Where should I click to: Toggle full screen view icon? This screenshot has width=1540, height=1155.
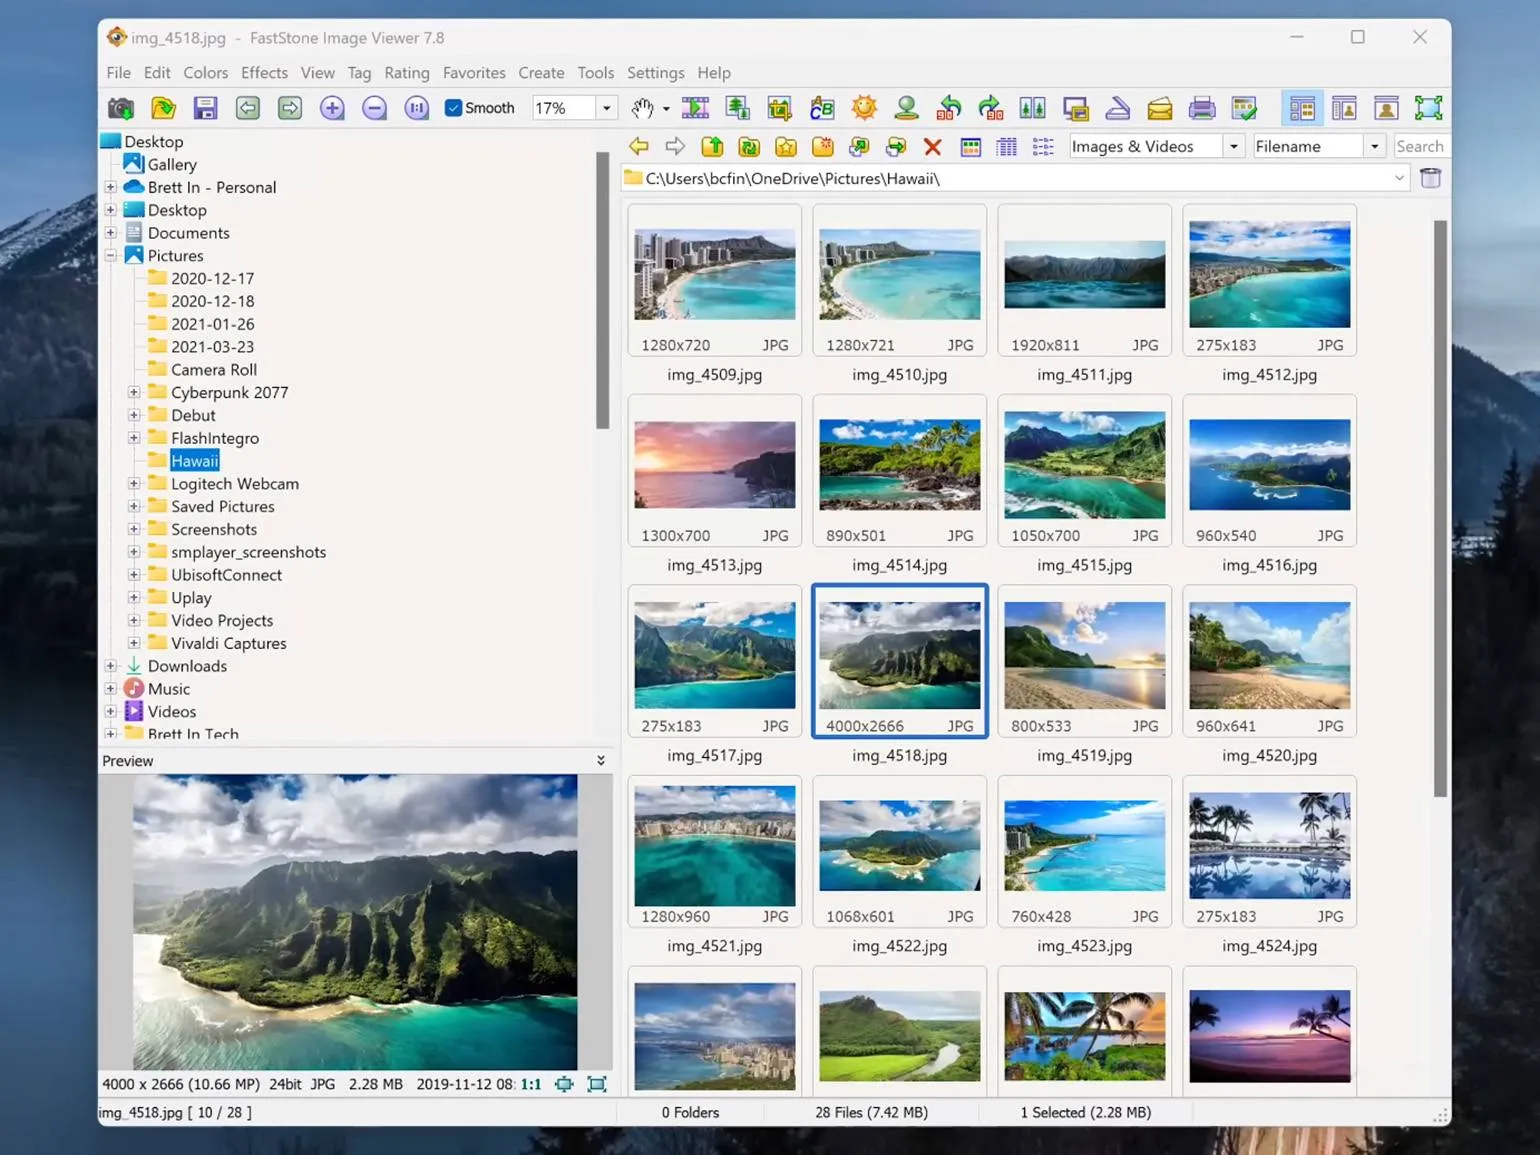1428,108
